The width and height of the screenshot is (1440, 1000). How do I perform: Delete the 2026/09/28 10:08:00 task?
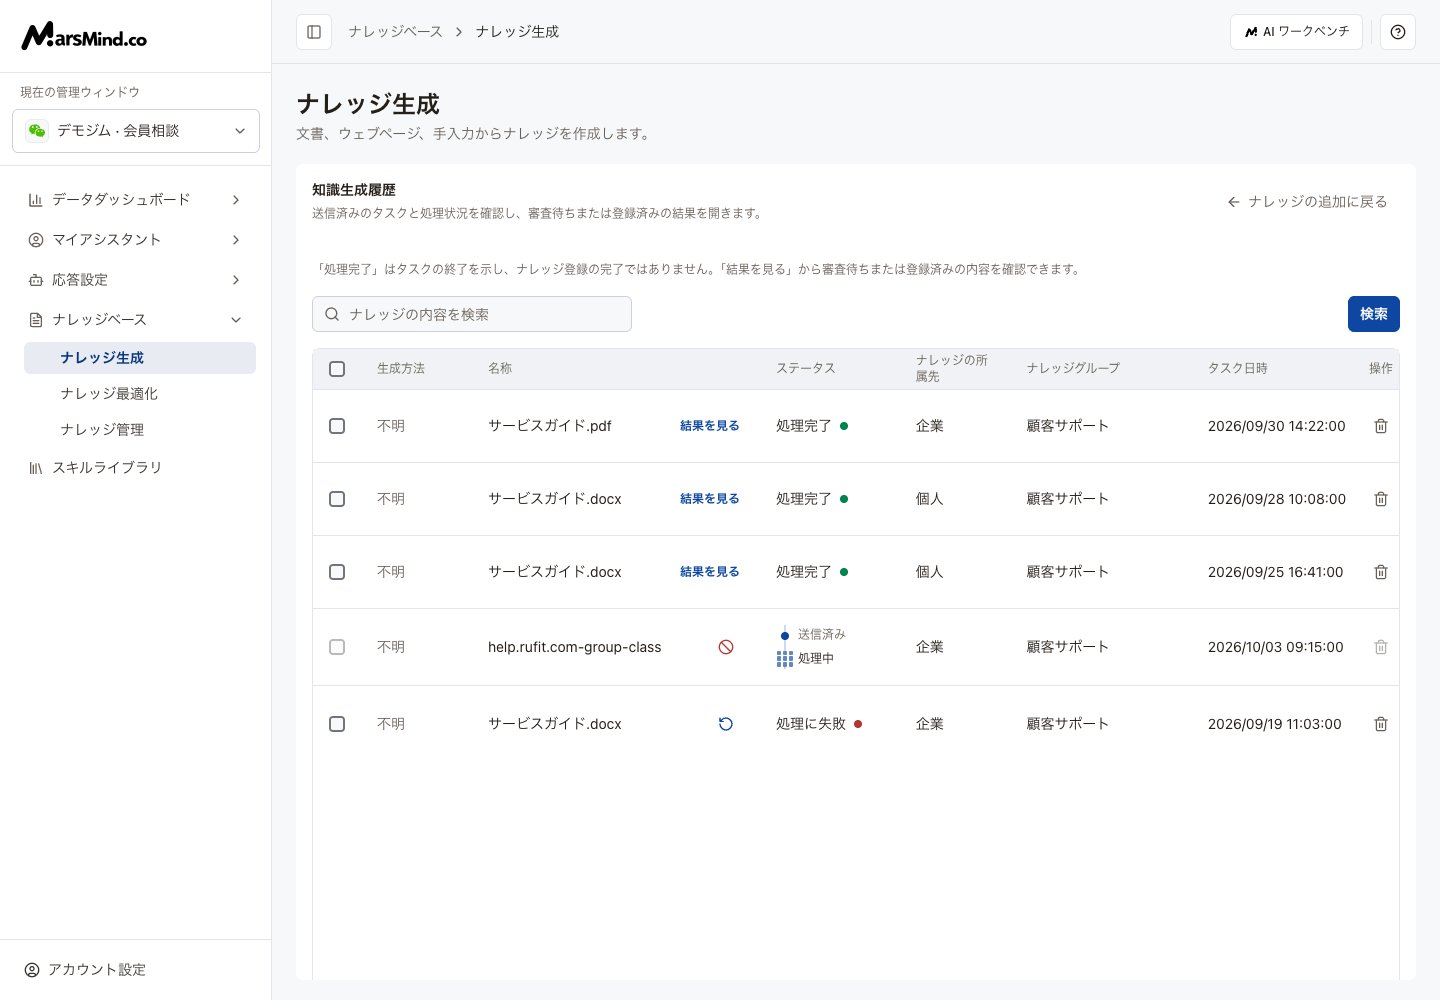[x=1381, y=499]
